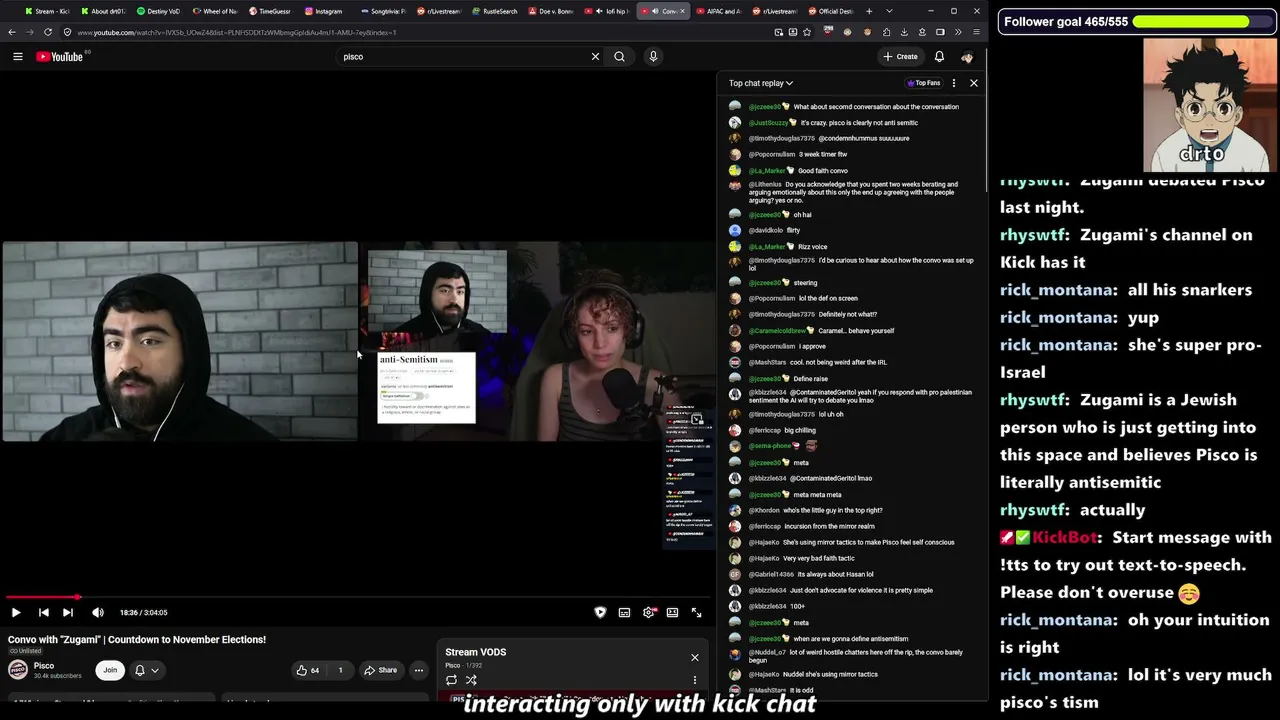Skip to next video in playlist
This screenshot has width=1280, height=720.
(x=68, y=612)
